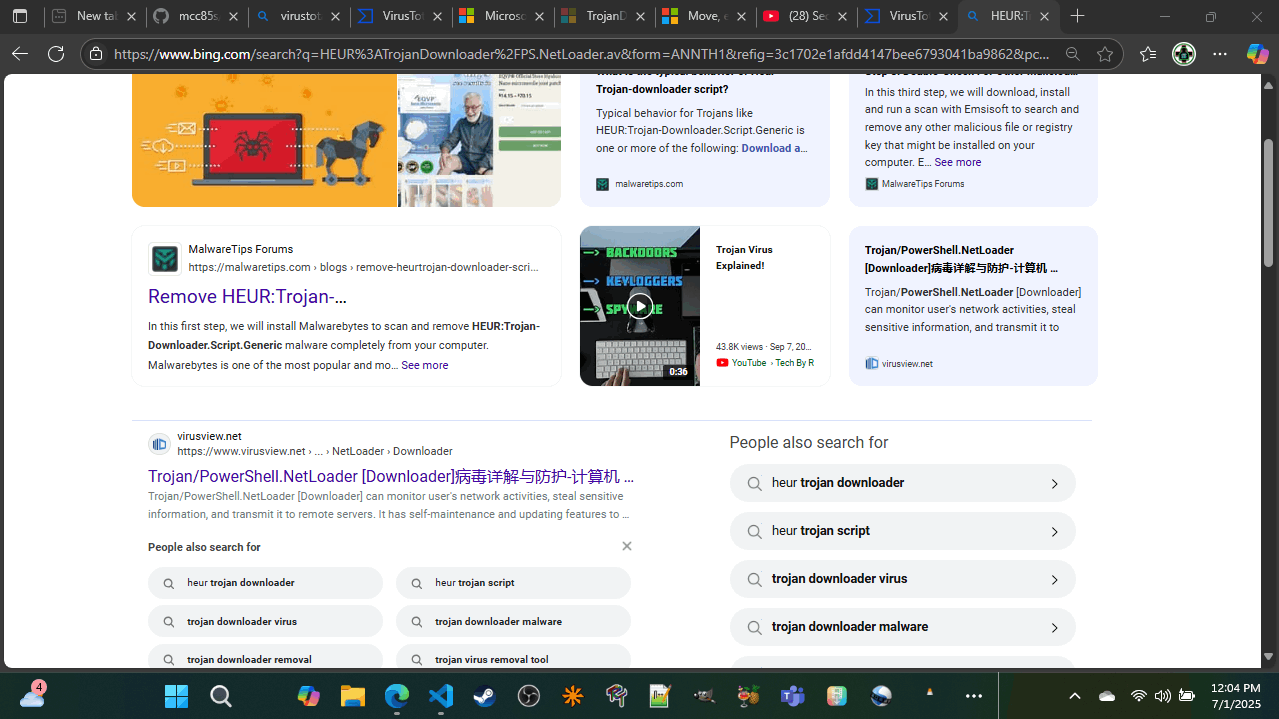Play the Trojan Virus Explained YouTube video
1279x719 pixels.
coord(639,305)
